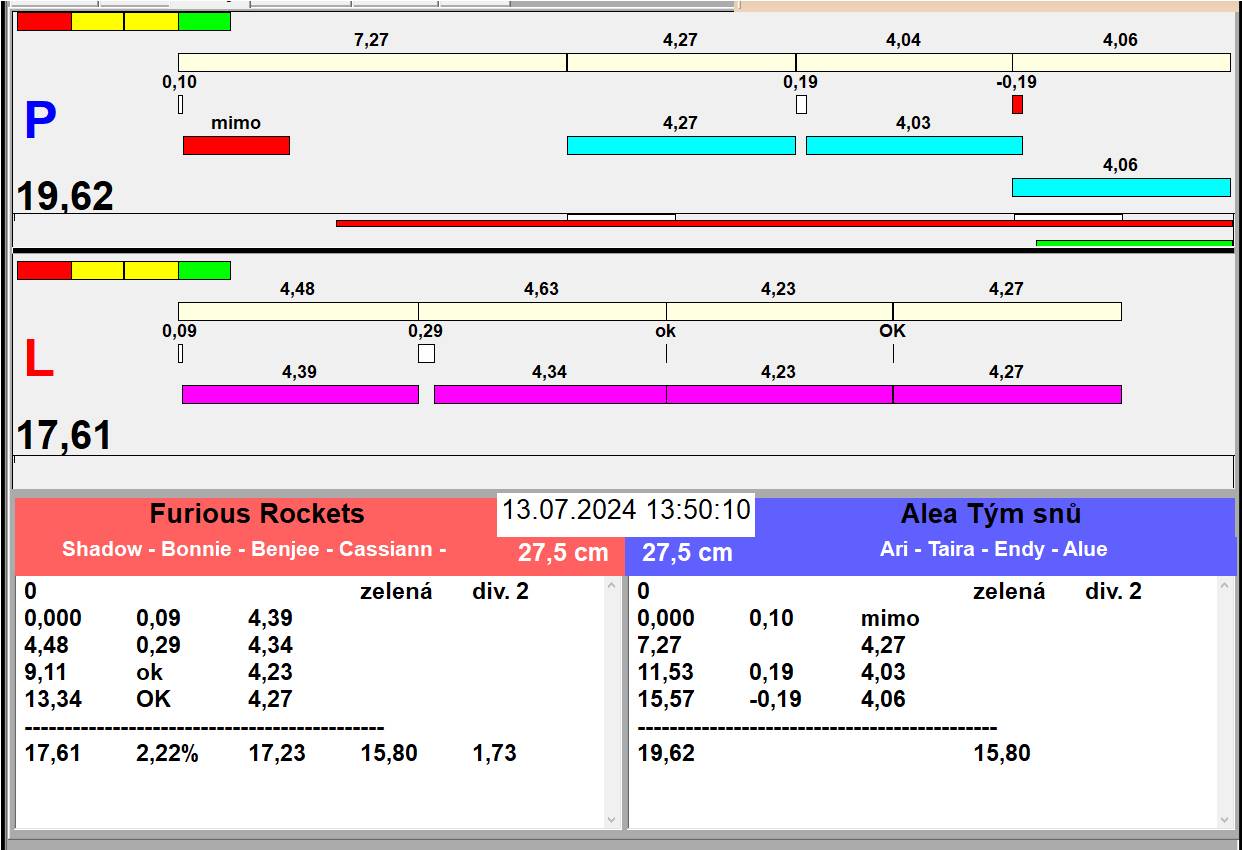Click the small box under 0,29
The image size is (1242, 850).
coord(426,353)
